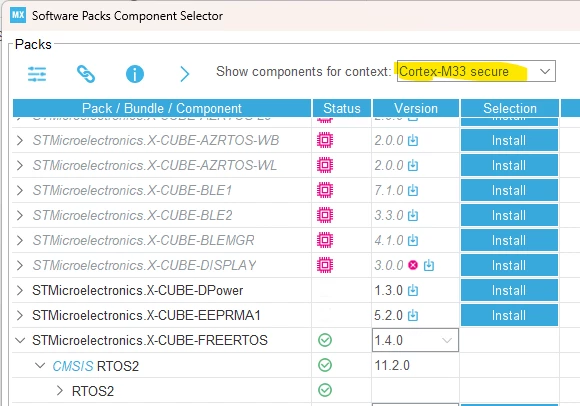Install the X-CUBE-BLEMGR pack
580x406 pixels.
click(509, 240)
